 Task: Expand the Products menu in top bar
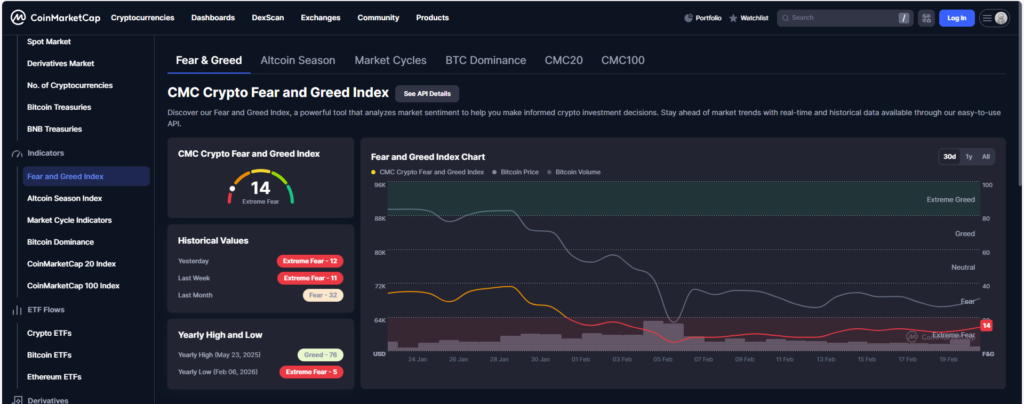[432, 18]
